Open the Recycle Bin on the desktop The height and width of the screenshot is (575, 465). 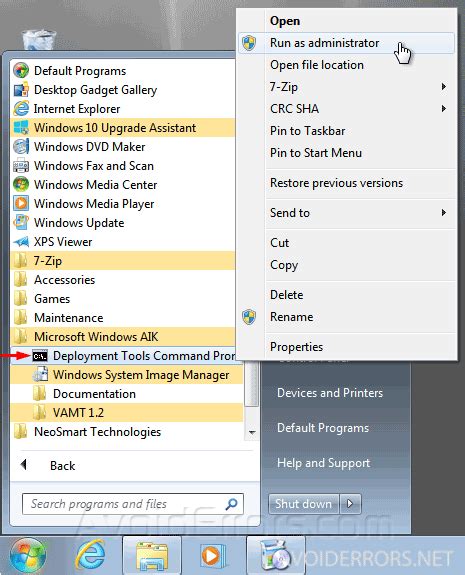[x=39, y=40]
